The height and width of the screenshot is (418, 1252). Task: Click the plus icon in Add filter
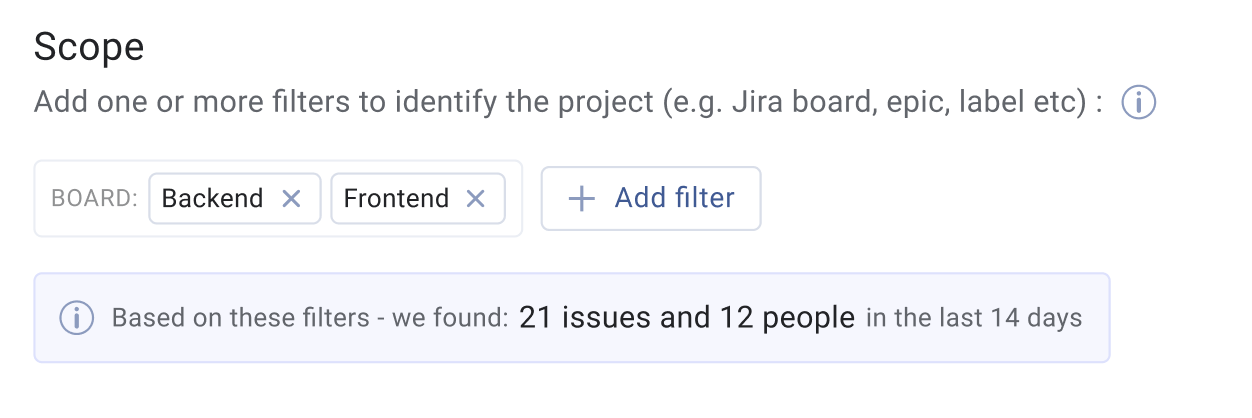581,199
